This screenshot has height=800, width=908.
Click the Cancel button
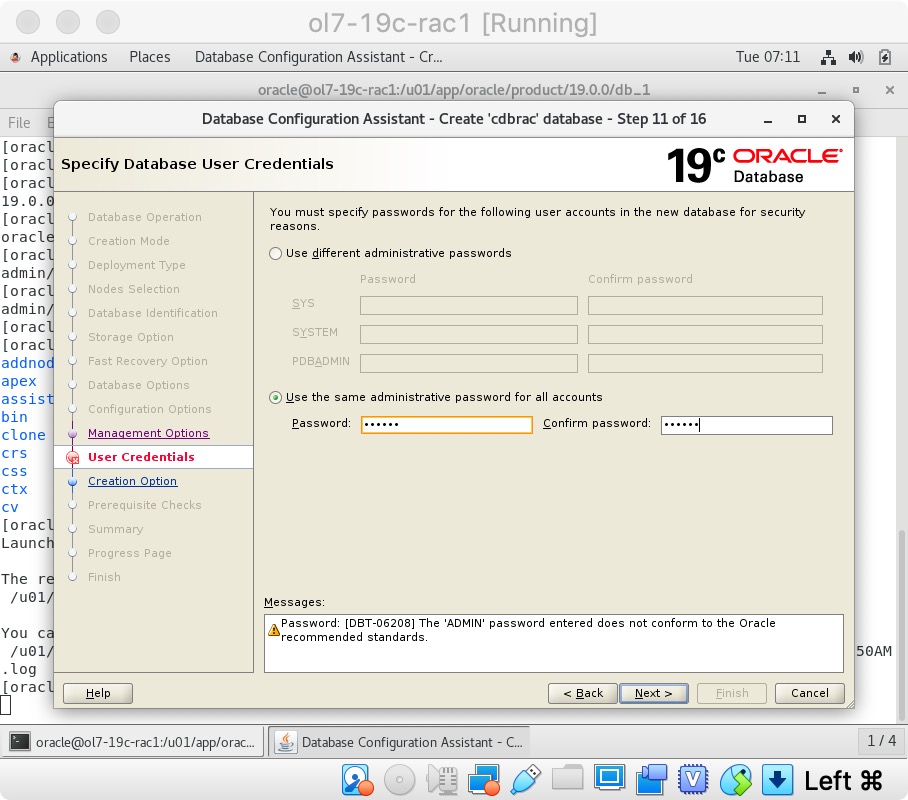[x=810, y=693]
